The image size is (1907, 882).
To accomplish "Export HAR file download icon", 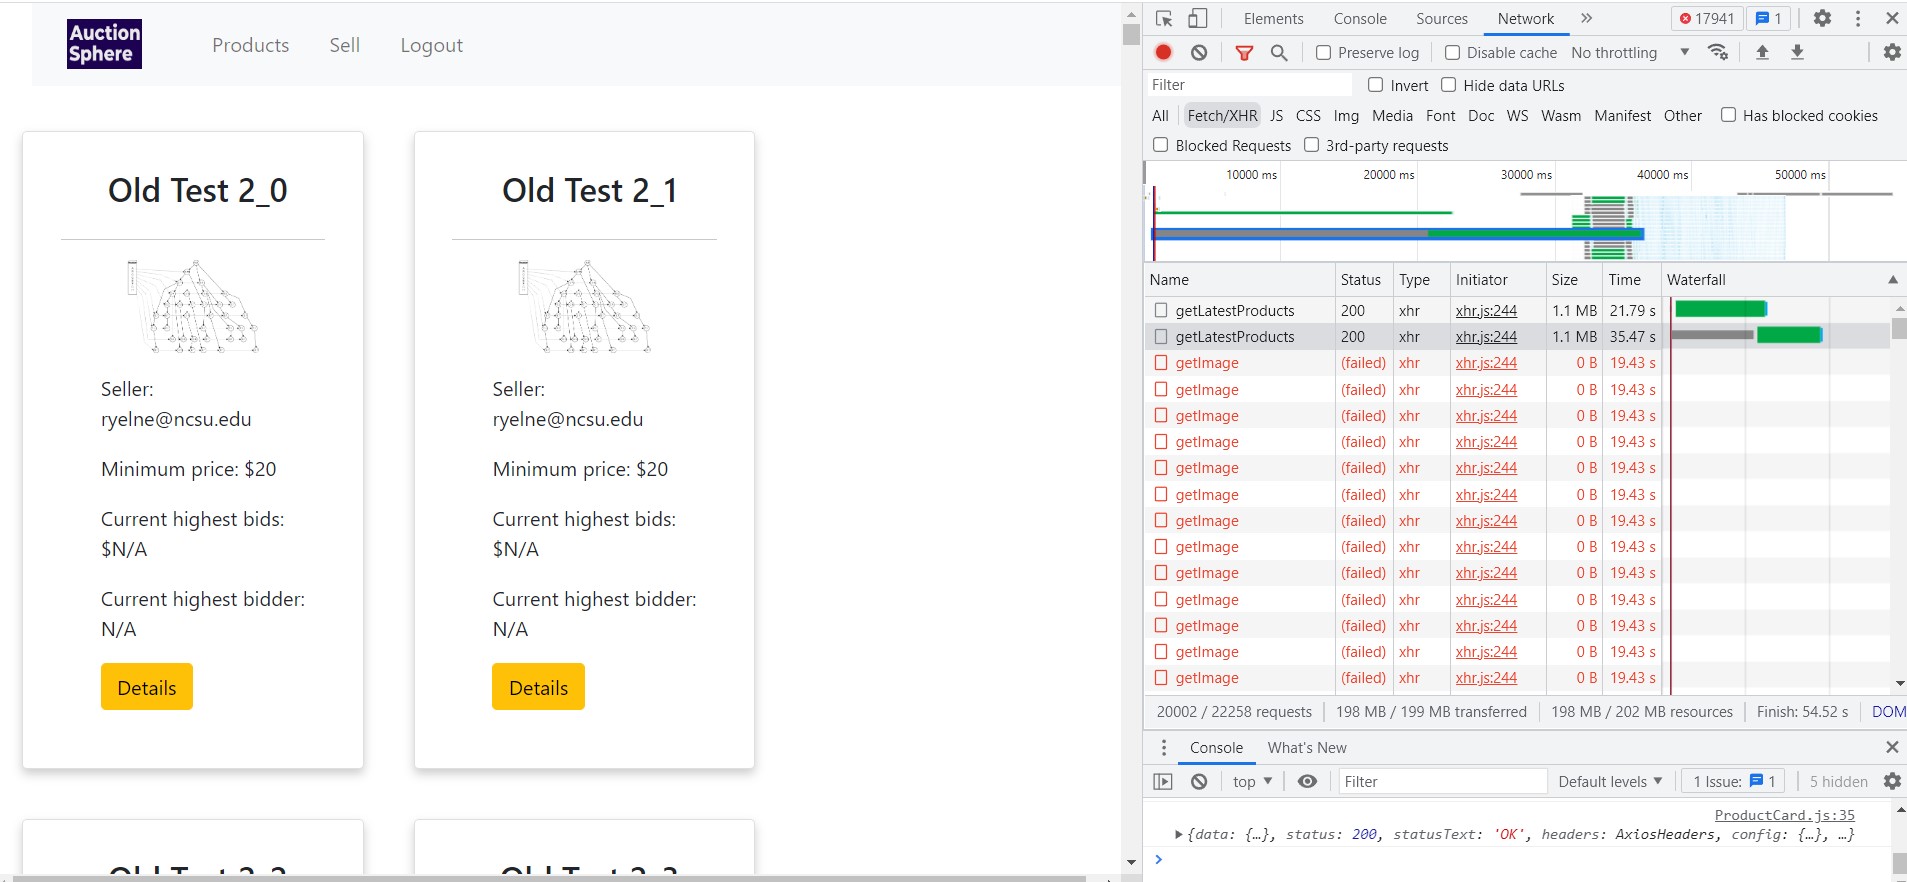I will coord(1797,52).
